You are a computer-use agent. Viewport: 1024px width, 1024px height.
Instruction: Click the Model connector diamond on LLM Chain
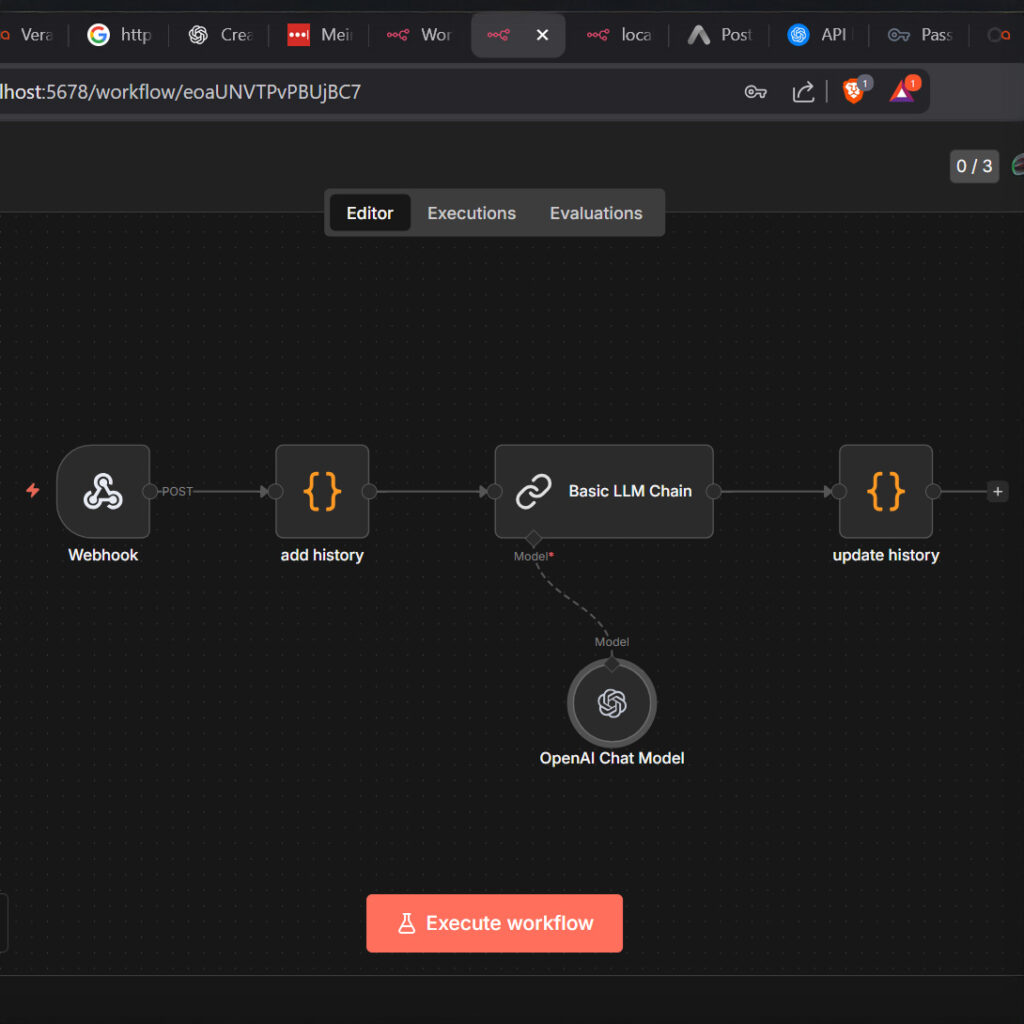tap(533, 539)
